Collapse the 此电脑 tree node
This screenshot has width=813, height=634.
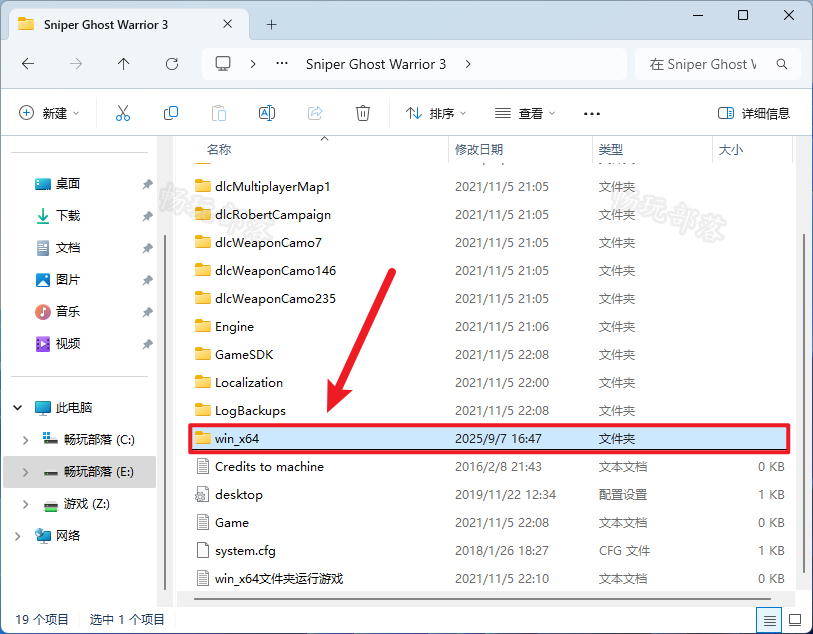(x=18, y=407)
